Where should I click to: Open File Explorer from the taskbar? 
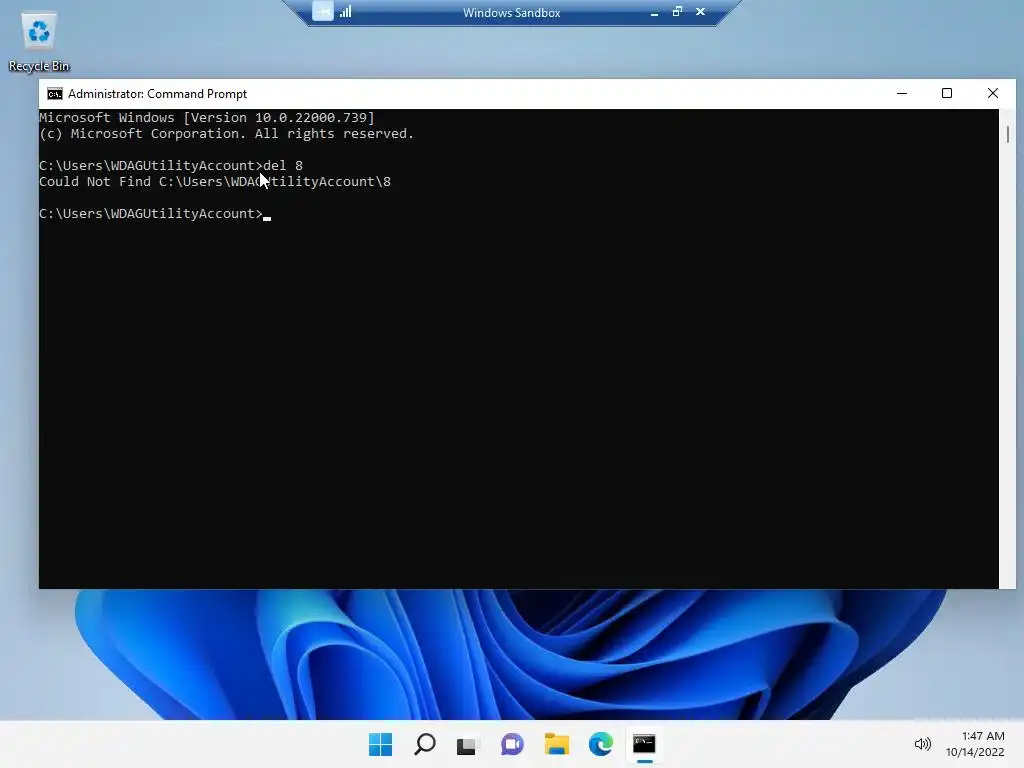556,744
